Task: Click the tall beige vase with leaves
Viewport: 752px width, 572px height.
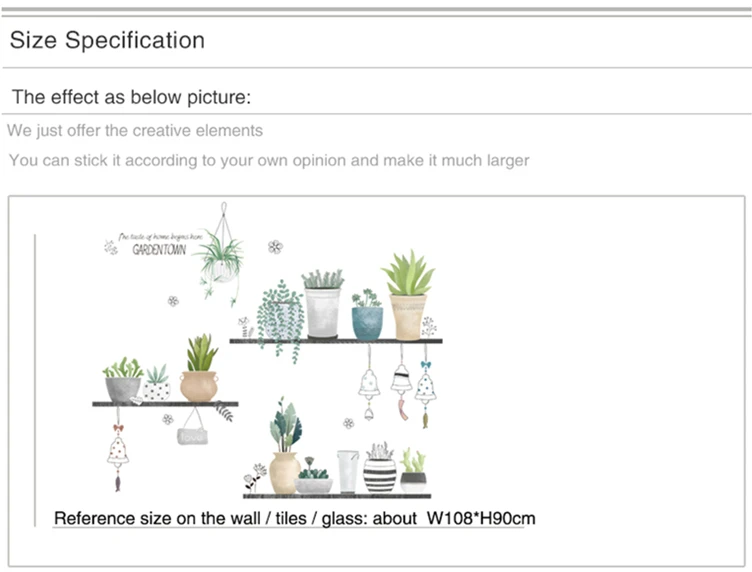Action: coord(285,446)
